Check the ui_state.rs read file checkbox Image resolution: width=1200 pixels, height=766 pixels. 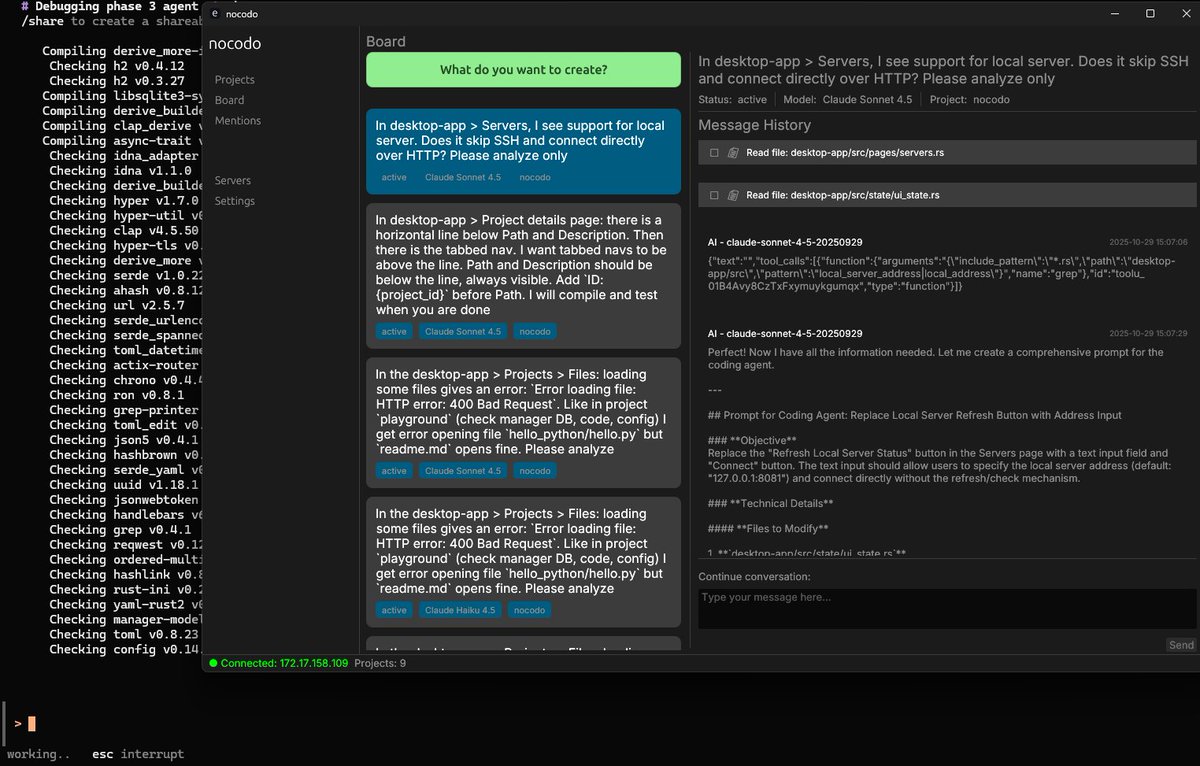714,194
